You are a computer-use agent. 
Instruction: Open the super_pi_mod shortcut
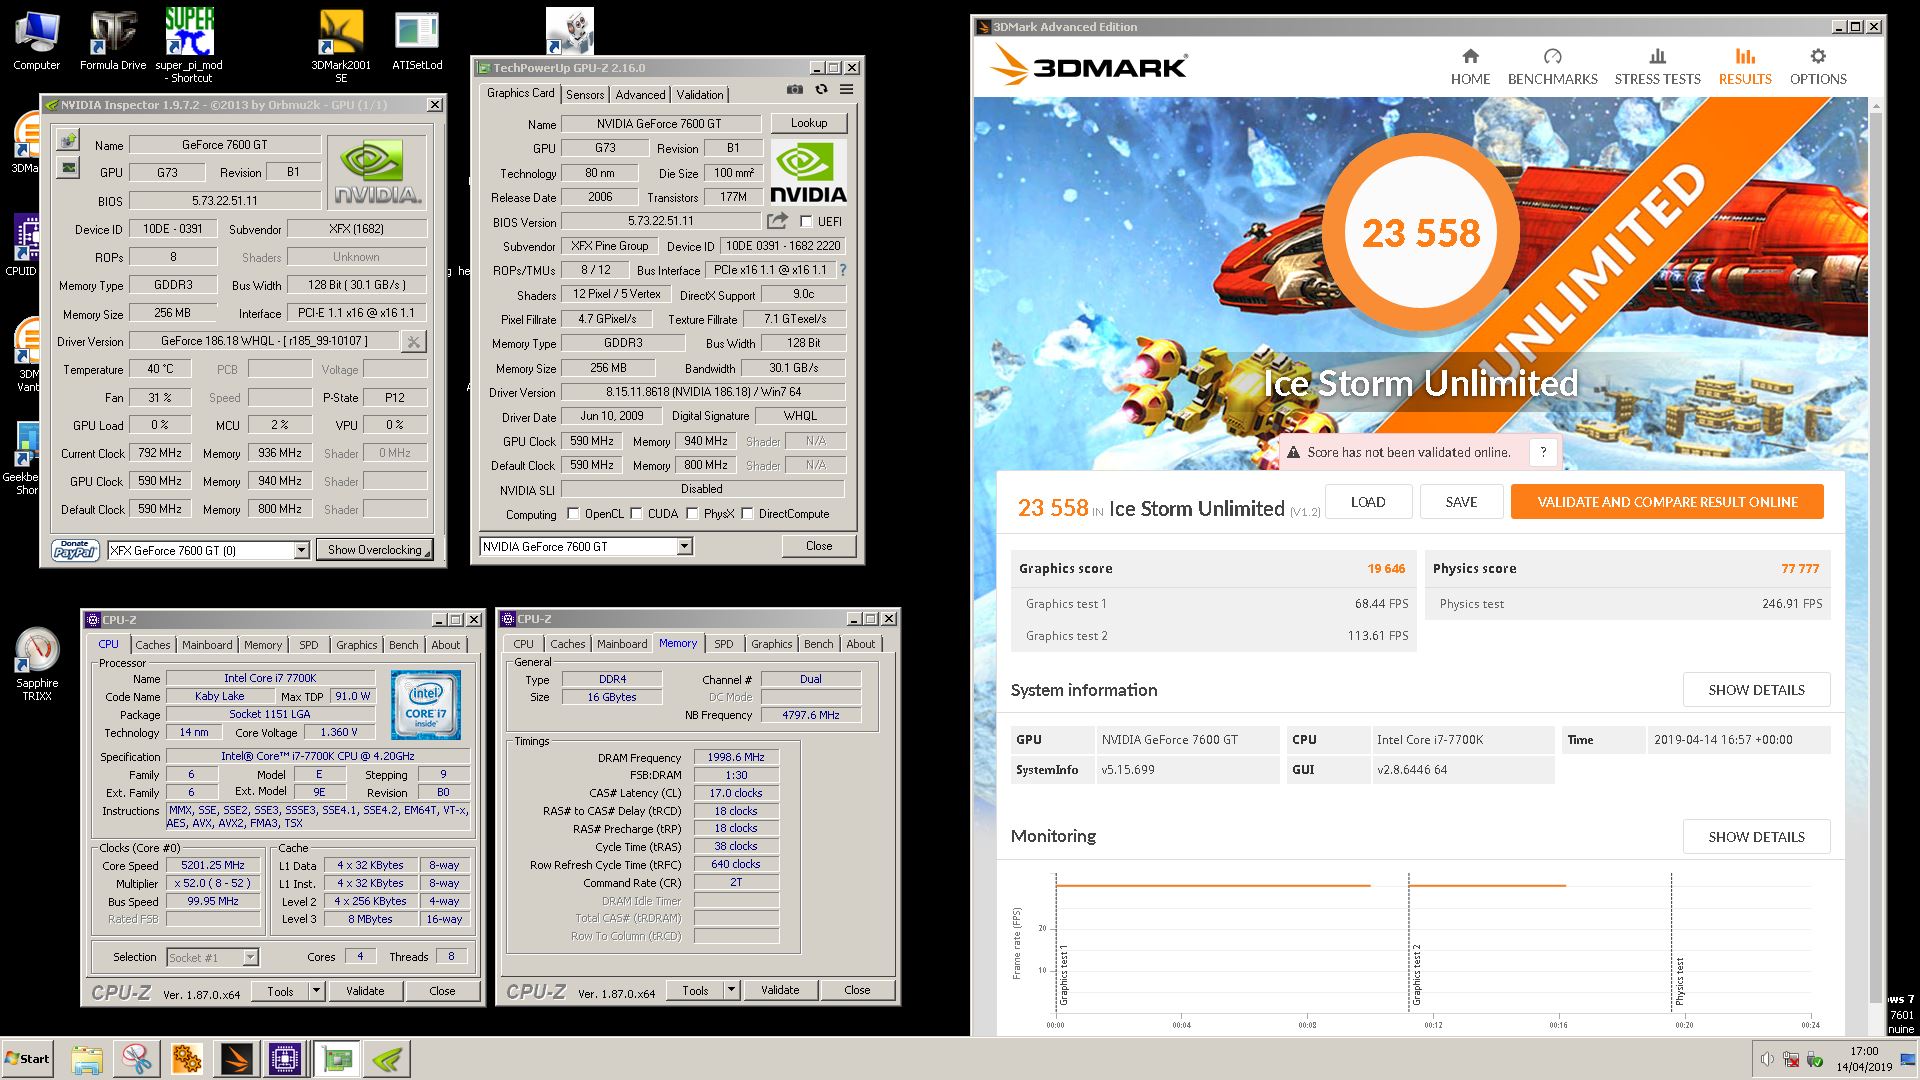tap(189, 45)
